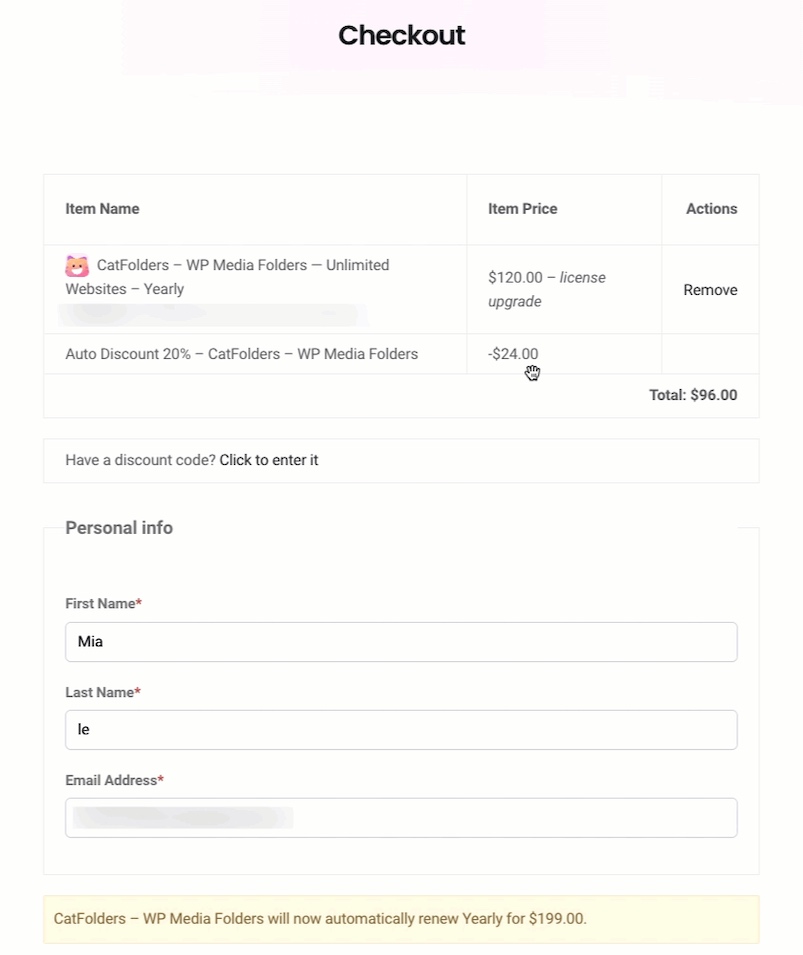Viewport: 803px width, 955px height.
Task: Click the Auto Discount 20% row label
Action: coord(241,354)
